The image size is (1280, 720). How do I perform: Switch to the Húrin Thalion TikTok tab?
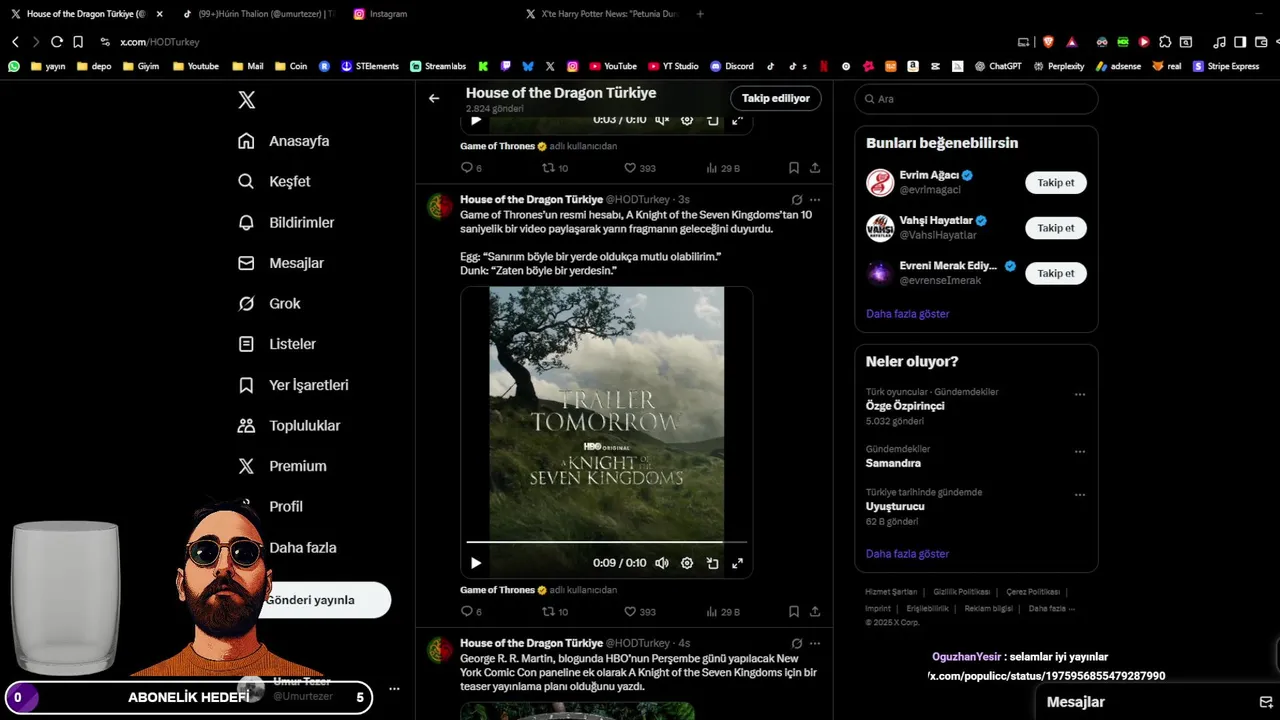coord(260,14)
